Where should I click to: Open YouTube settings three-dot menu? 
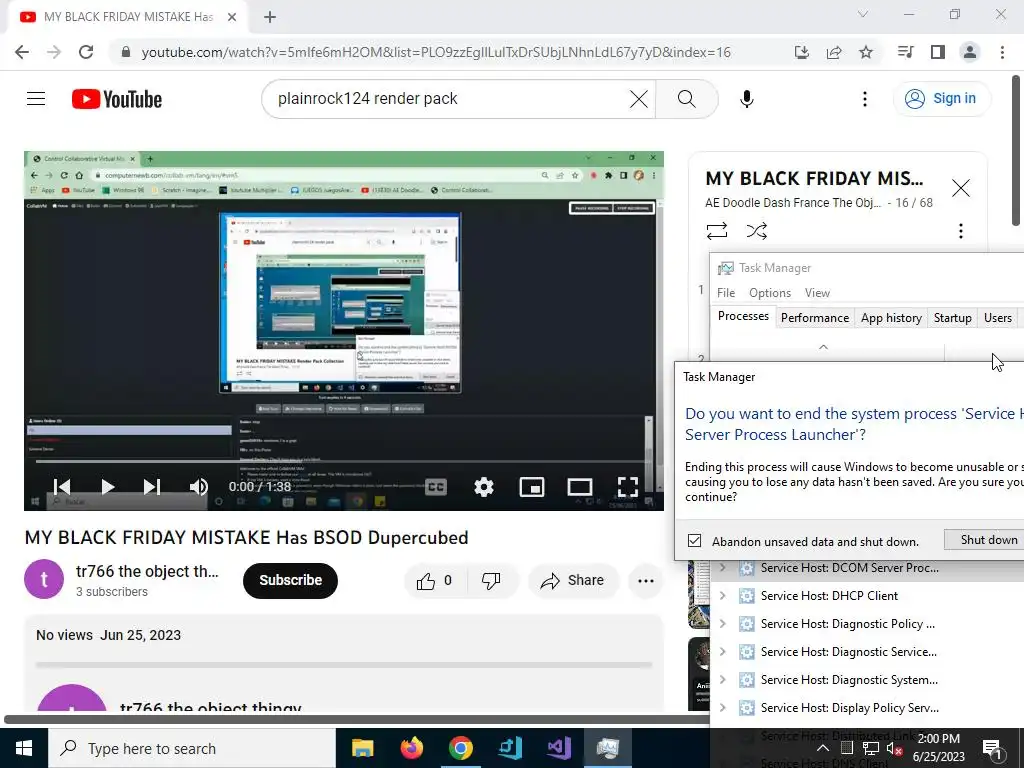[x=865, y=99]
